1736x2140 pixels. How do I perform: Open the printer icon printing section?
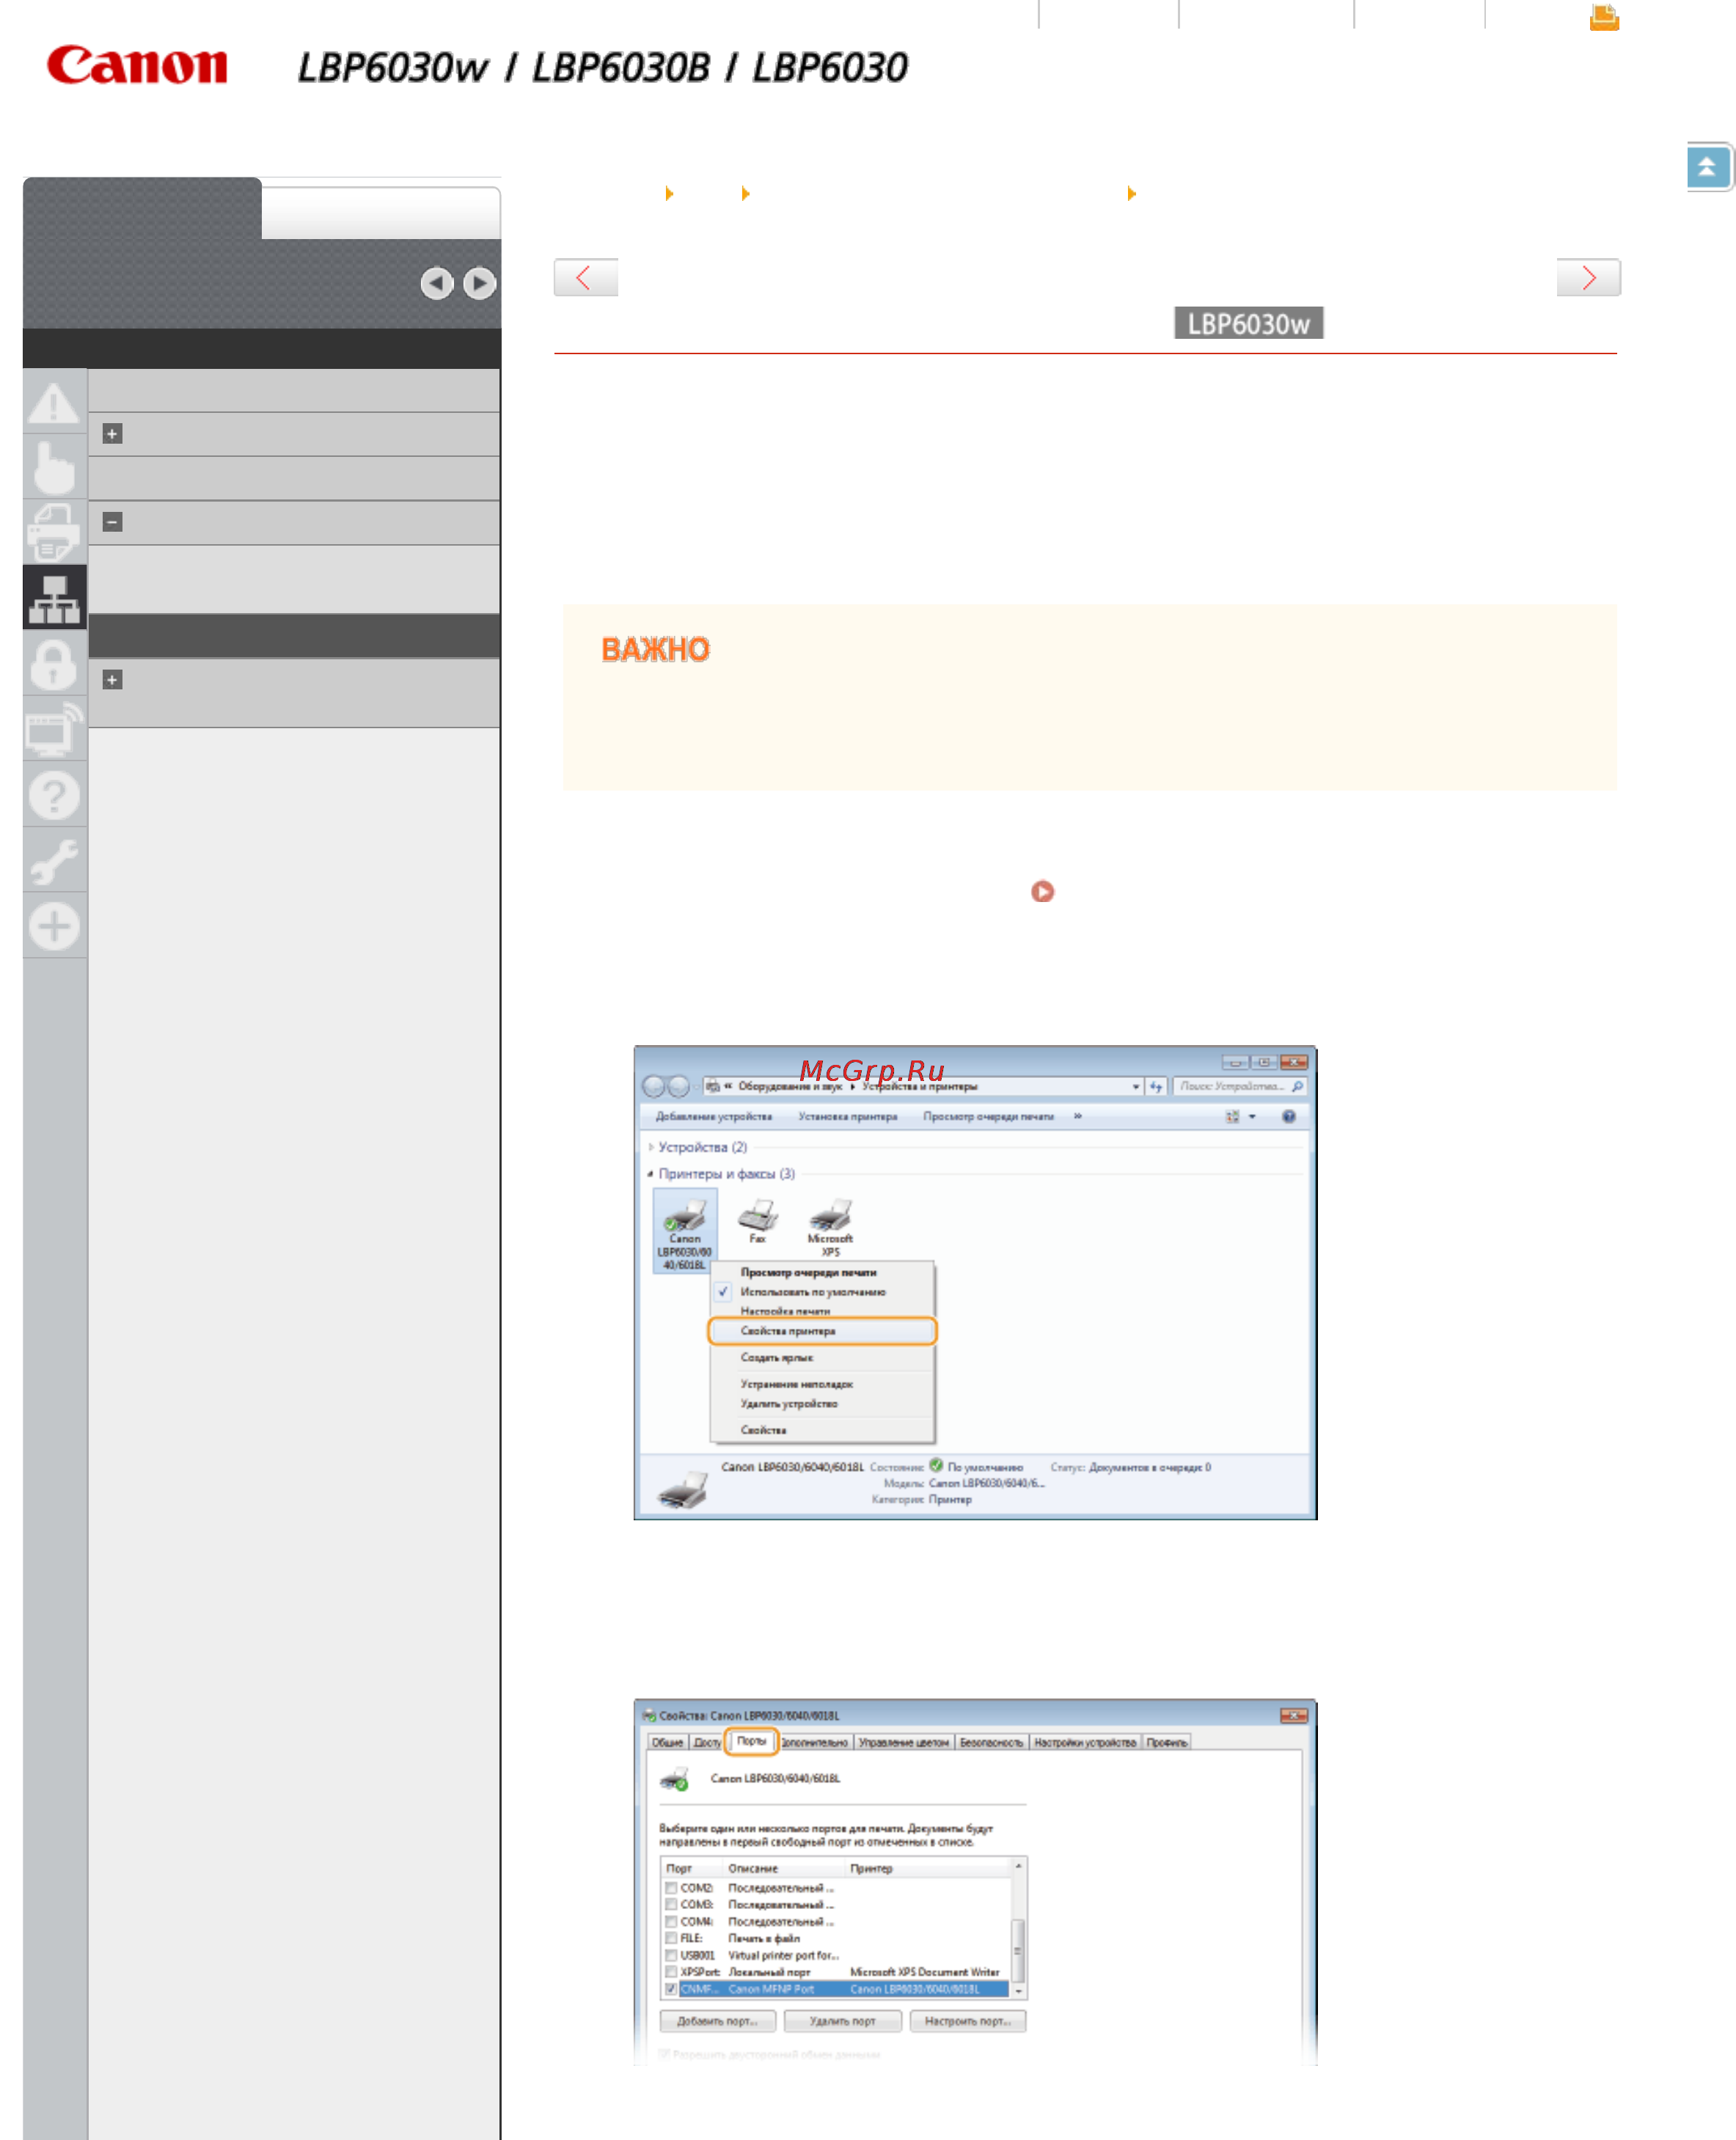click(x=54, y=532)
